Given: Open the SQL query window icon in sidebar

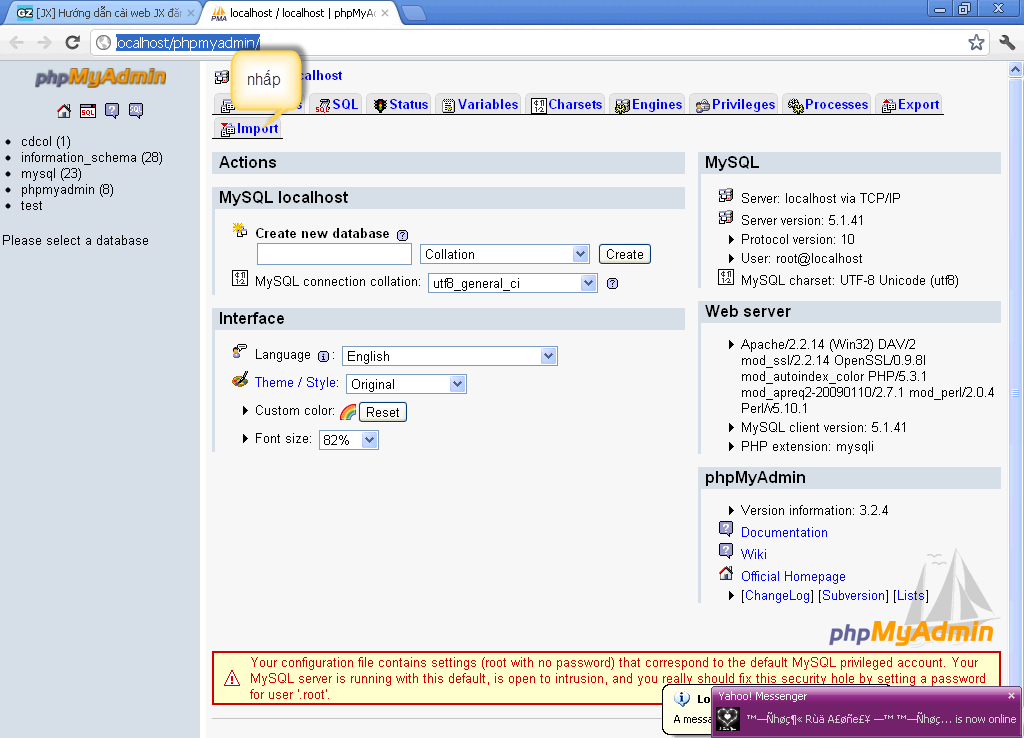Looking at the screenshot, I should pos(88,111).
